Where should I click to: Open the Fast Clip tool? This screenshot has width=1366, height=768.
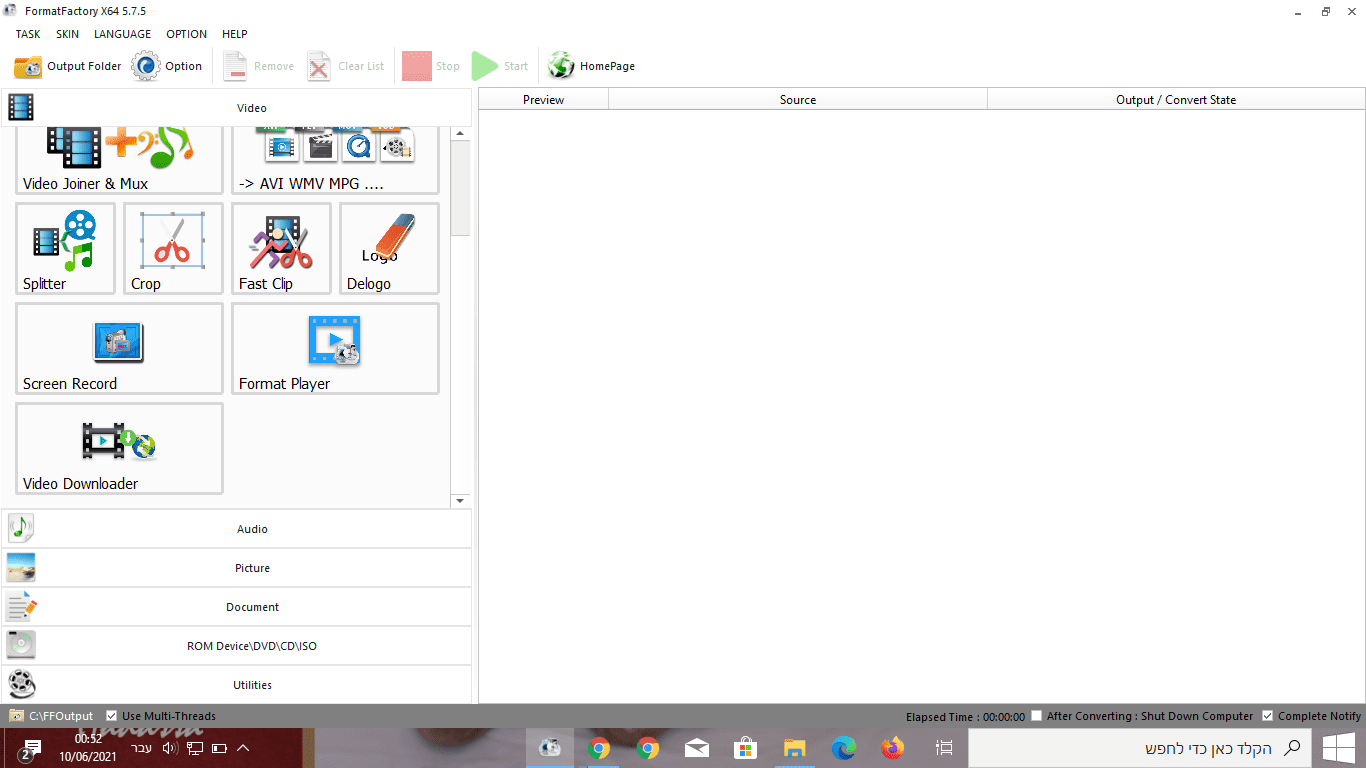(x=281, y=249)
